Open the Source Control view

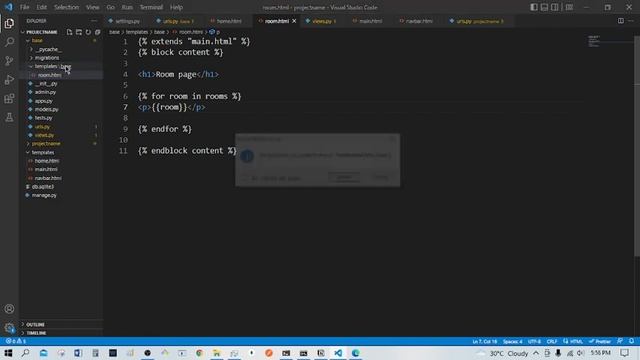(x=9, y=61)
